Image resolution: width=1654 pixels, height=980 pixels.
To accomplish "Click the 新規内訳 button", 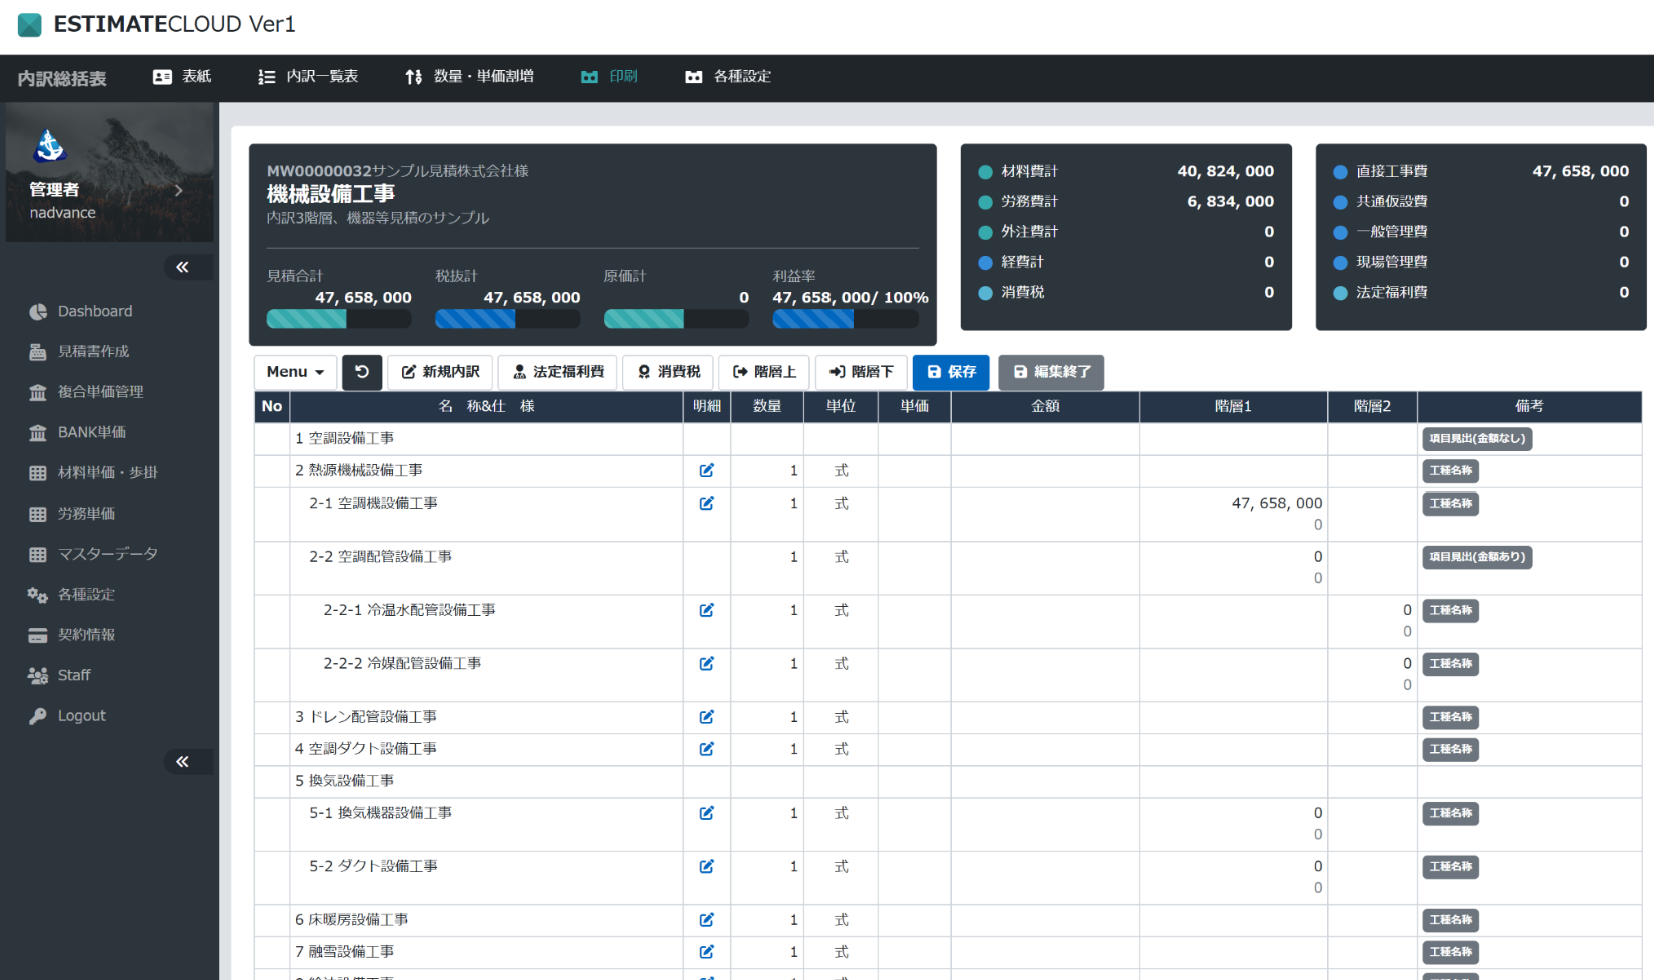I will point(440,372).
